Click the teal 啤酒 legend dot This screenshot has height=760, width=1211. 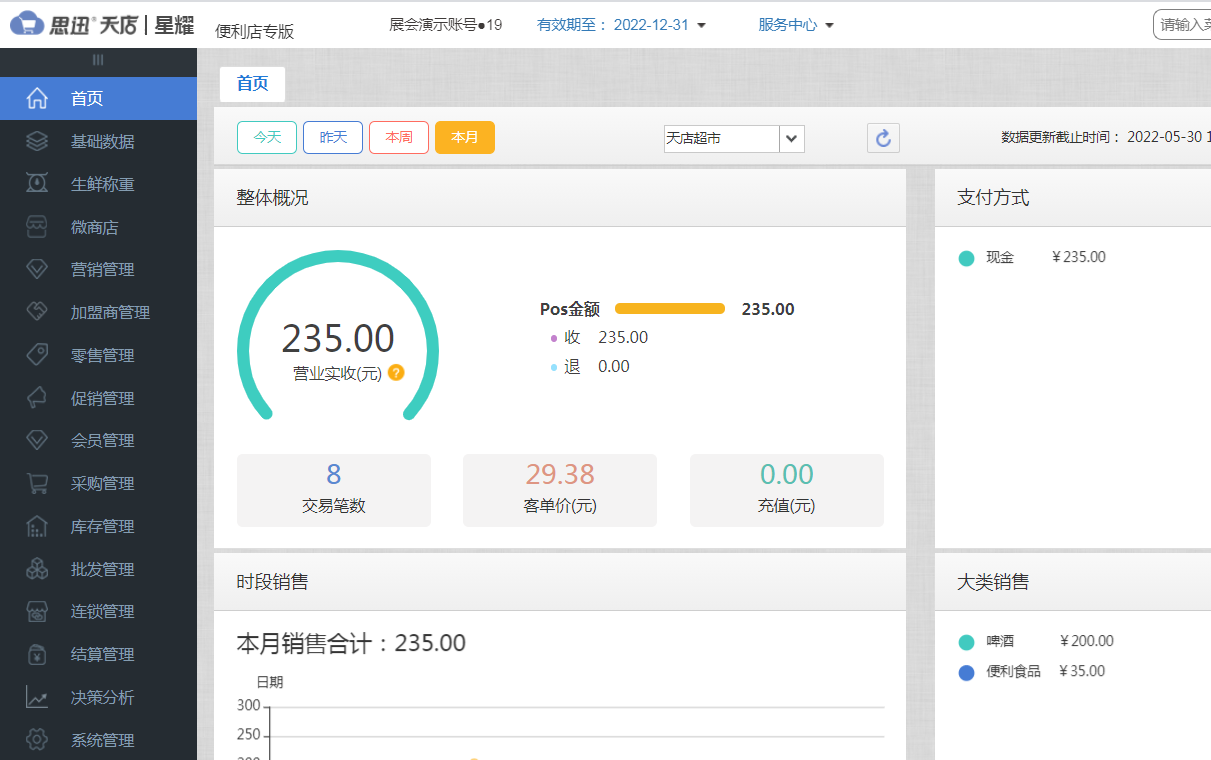[966, 642]
